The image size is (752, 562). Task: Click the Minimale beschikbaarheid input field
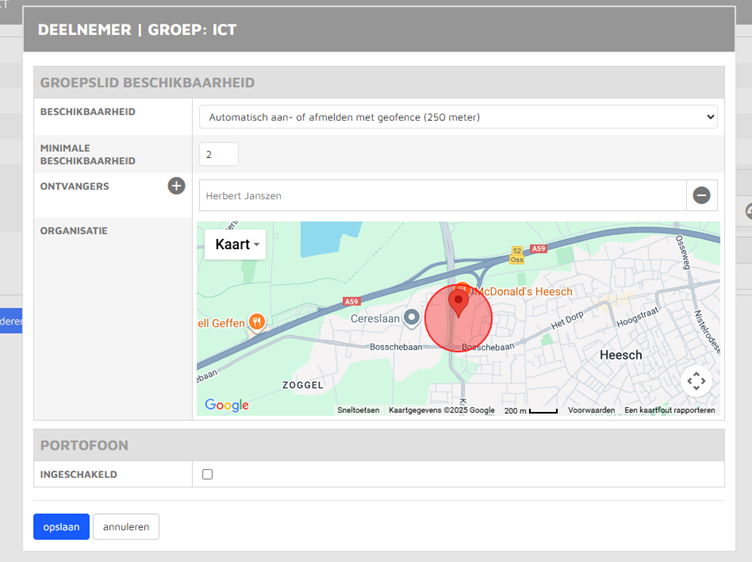coord(219,154)
